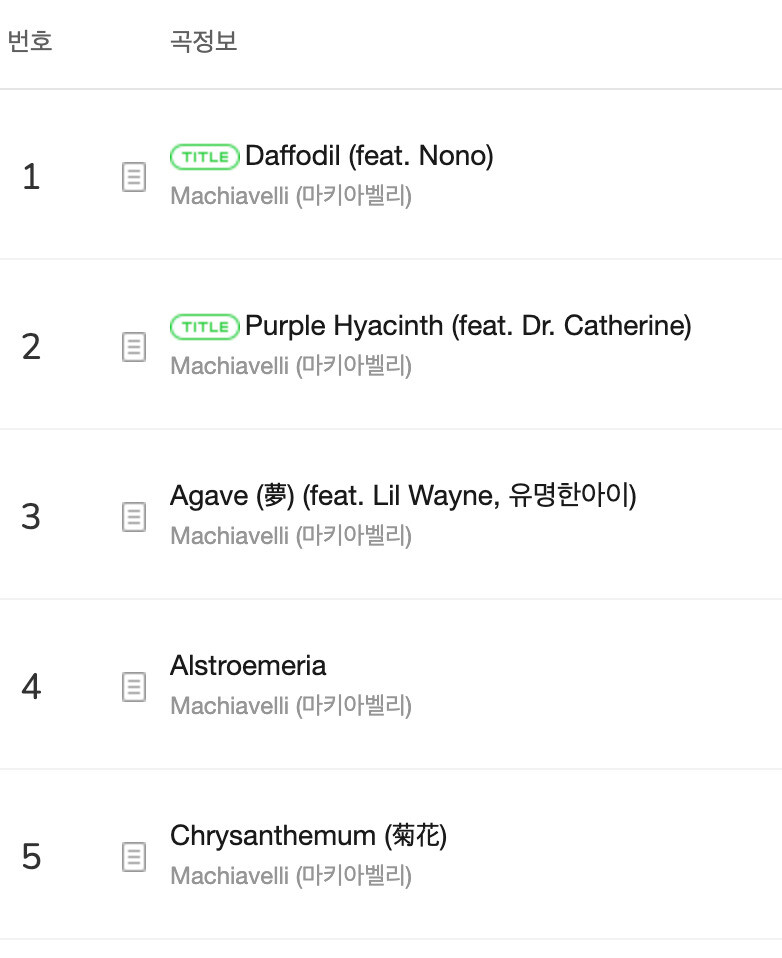The height and width of the screenshot is (958, 782).
Task: Open the song detail icon for Agave
Action: tap(133, 518)
